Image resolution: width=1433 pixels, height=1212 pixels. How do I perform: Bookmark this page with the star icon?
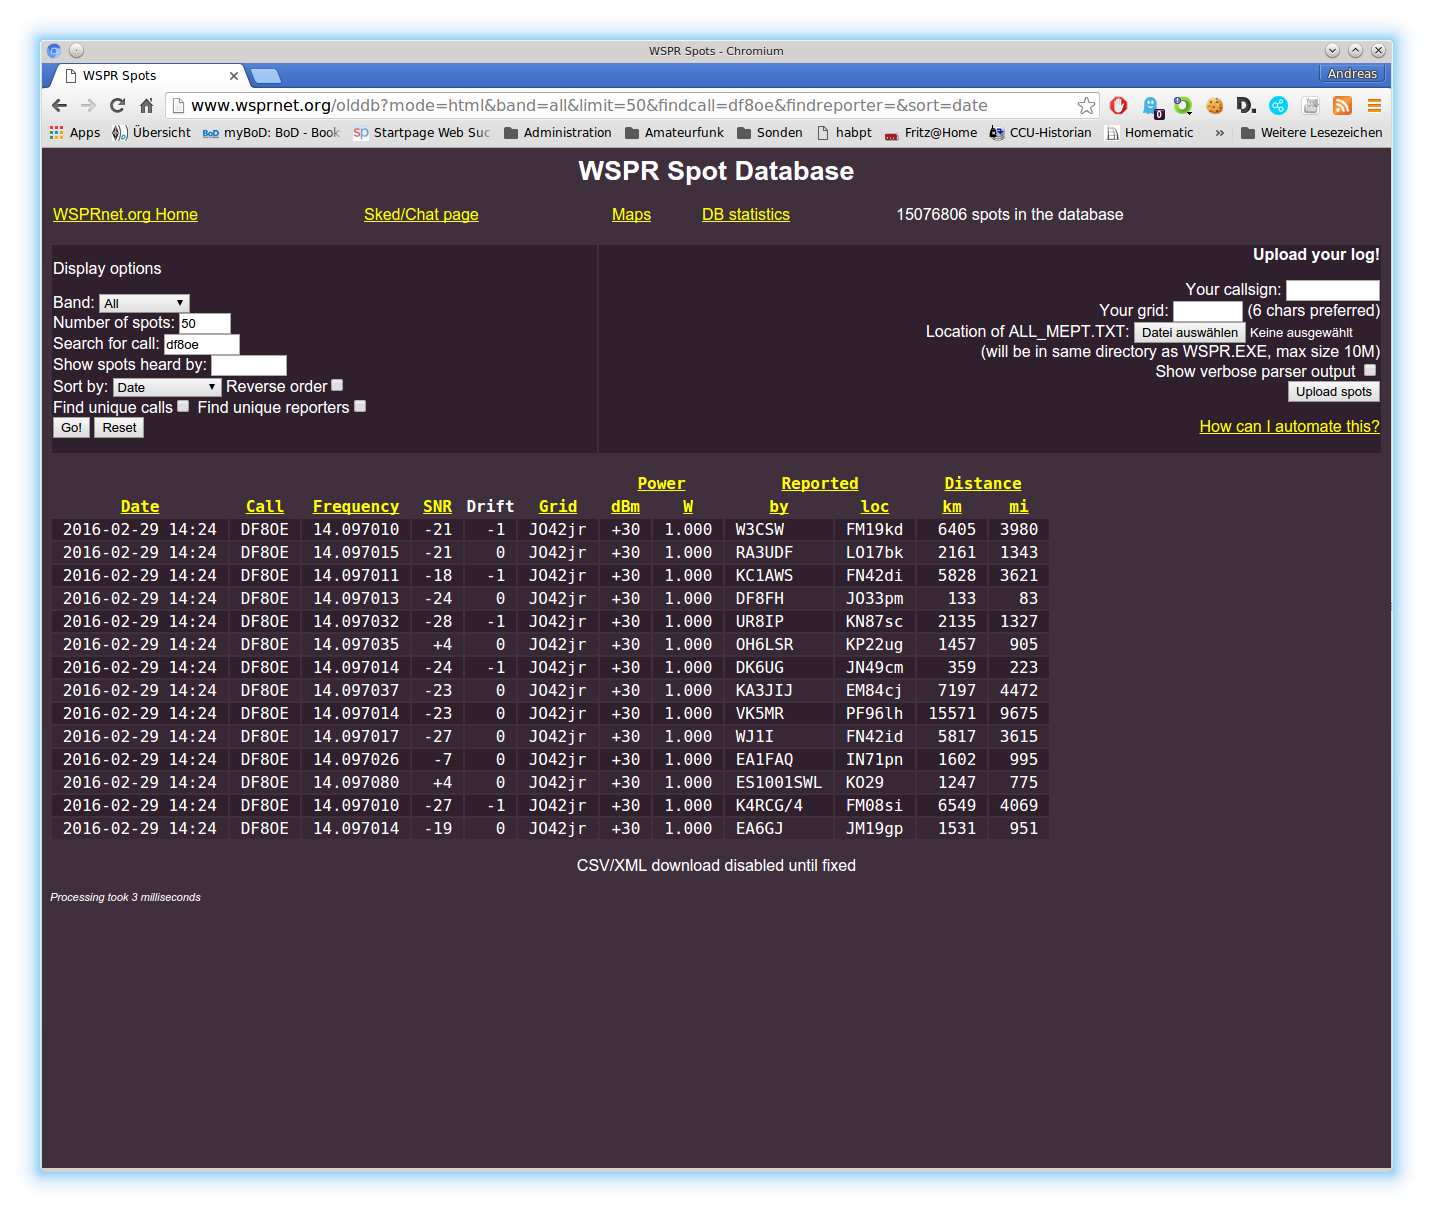[x=1086, y=106]
